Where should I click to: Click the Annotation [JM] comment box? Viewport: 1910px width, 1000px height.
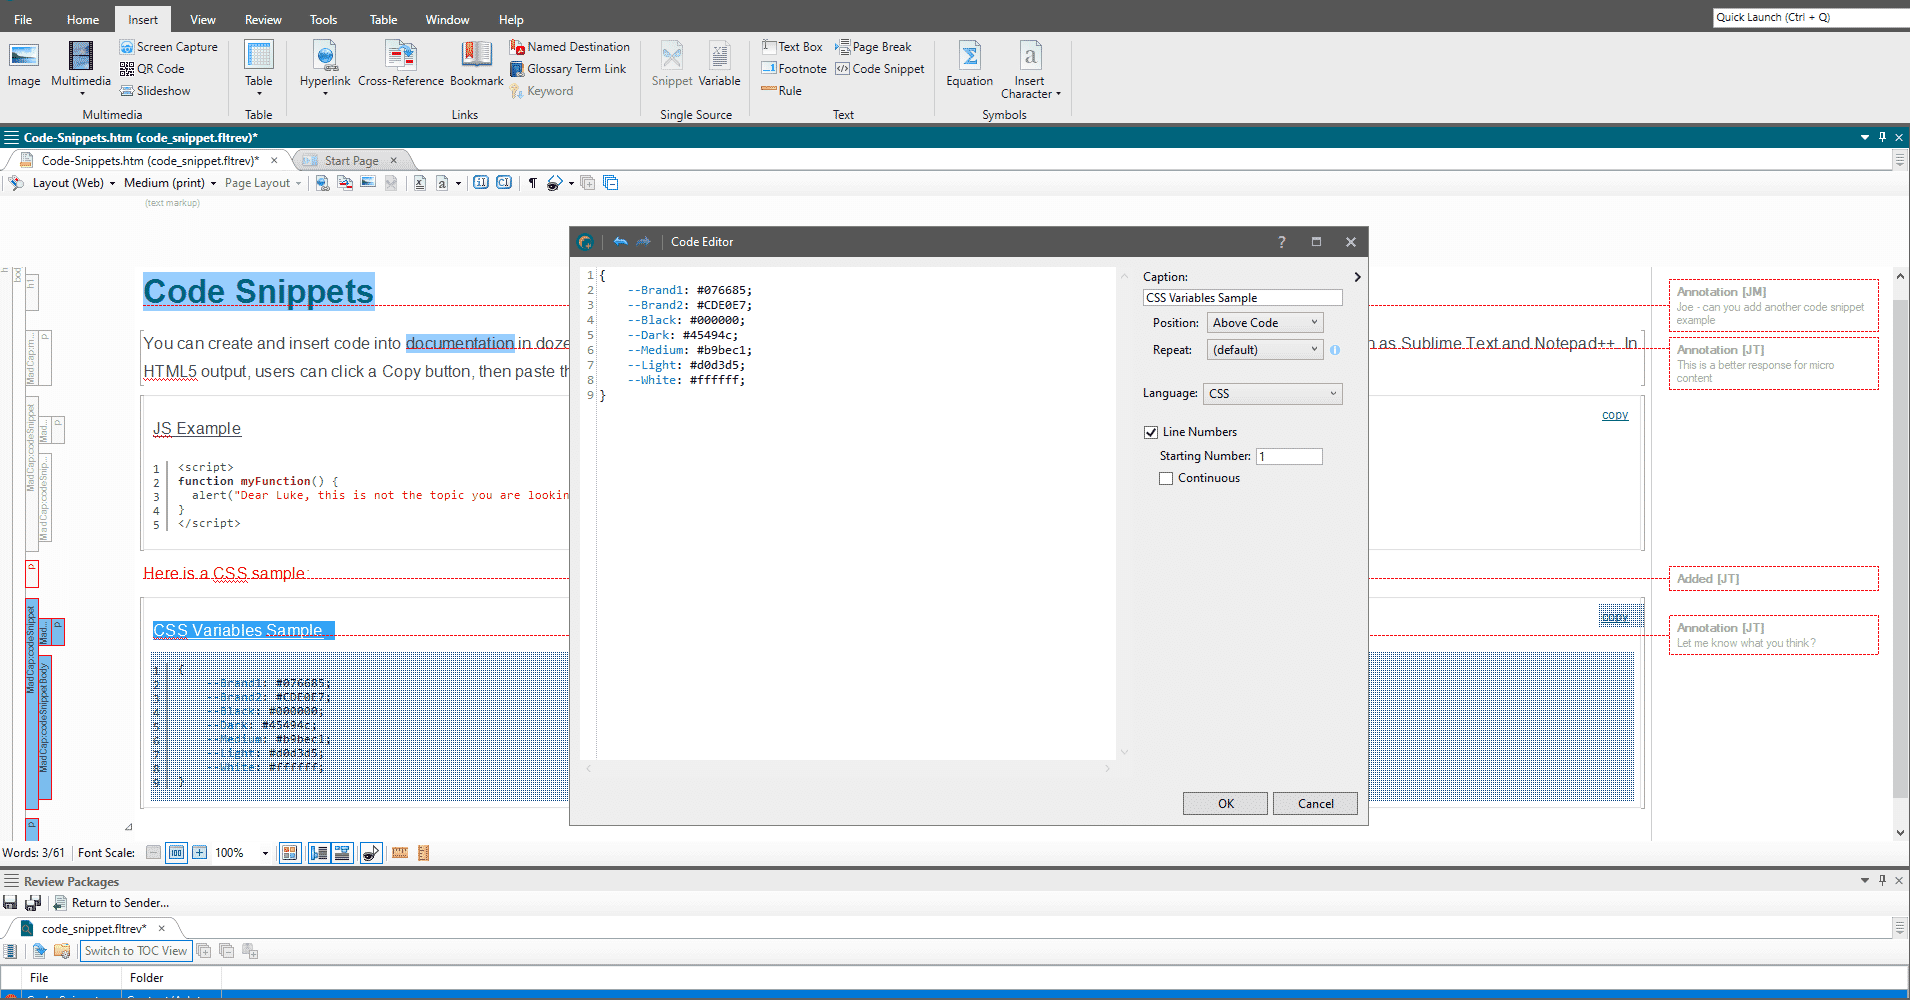coord(1774,305)
